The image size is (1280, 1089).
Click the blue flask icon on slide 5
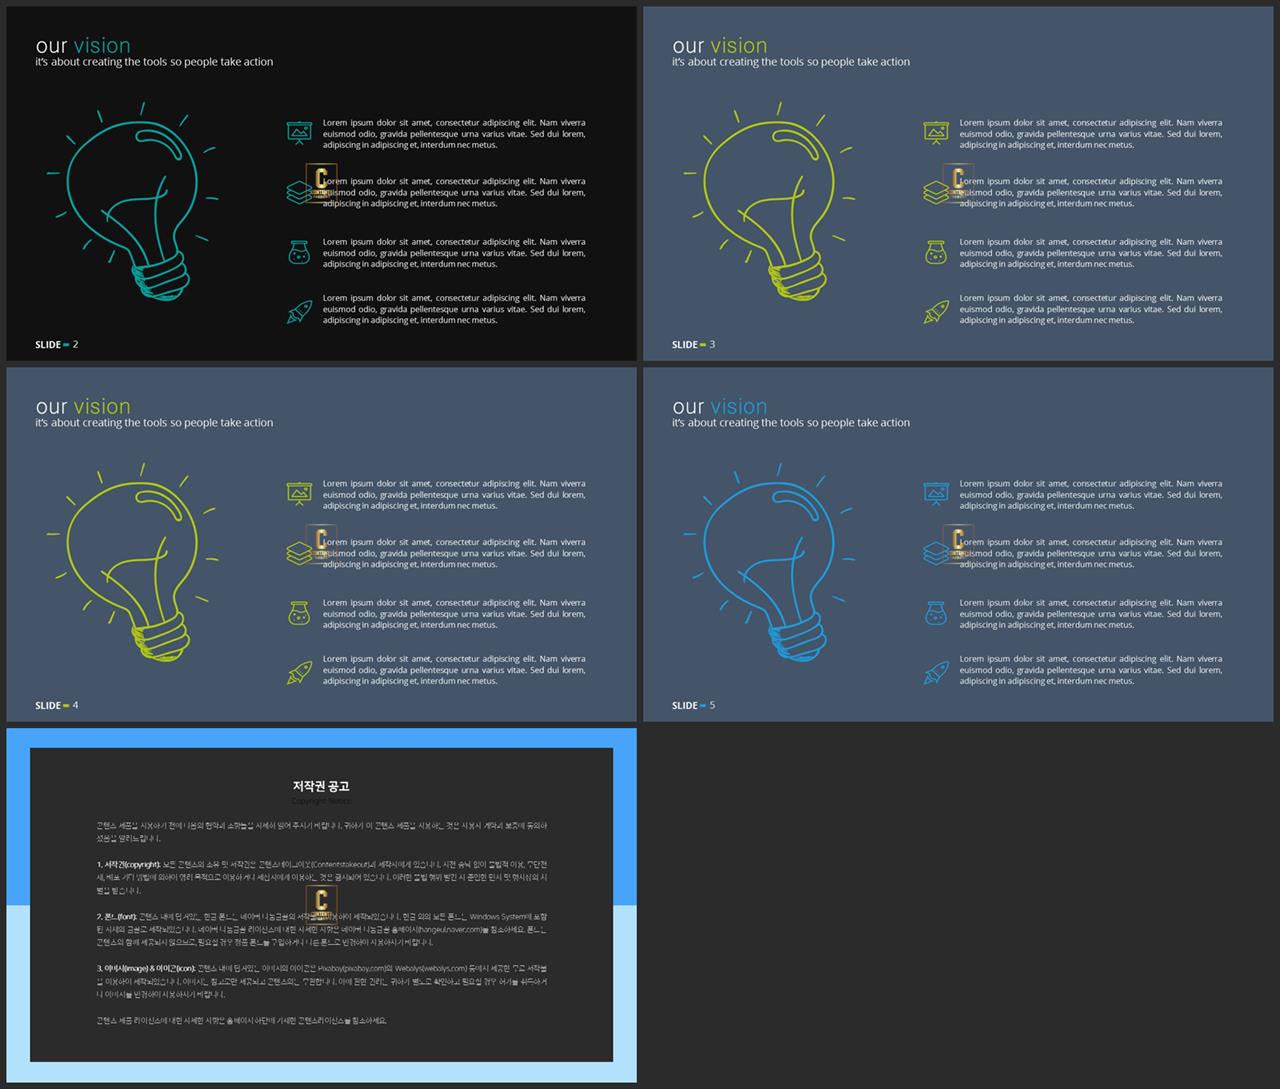coord(936,613)
